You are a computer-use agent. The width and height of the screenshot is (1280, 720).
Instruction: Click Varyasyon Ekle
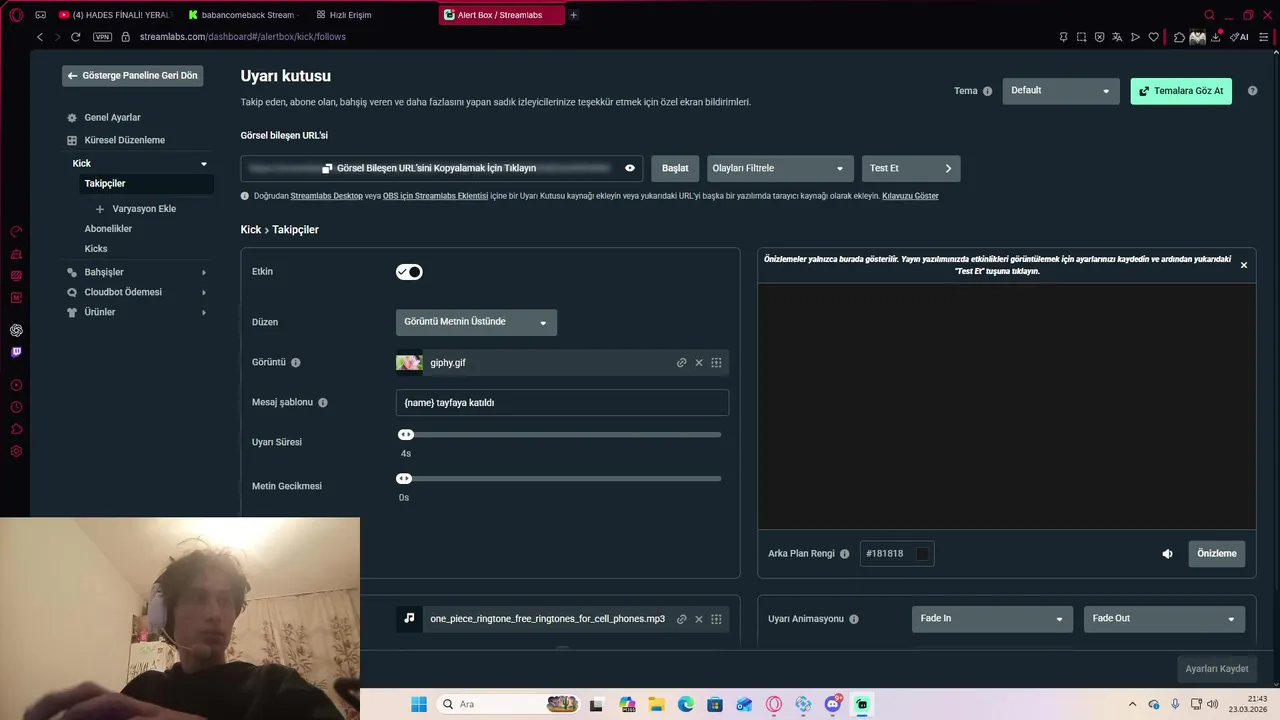135,209
